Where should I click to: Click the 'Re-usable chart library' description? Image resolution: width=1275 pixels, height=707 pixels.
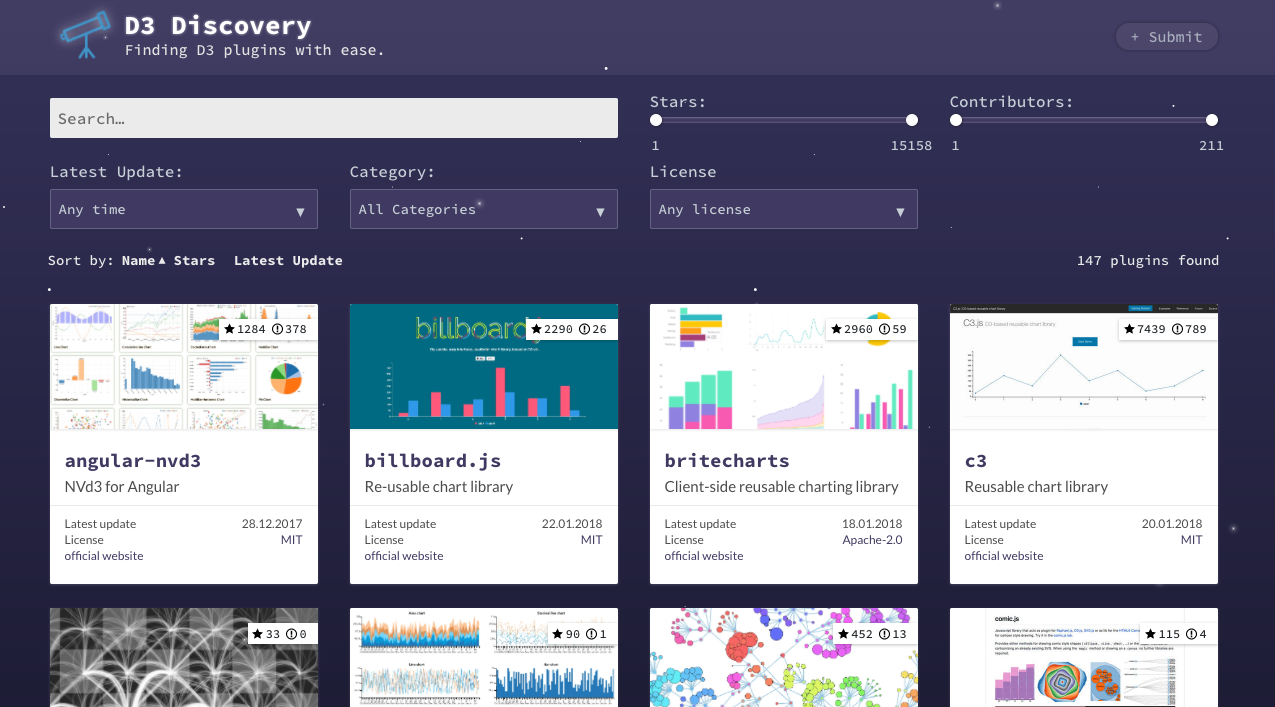pyautogui.click(x=439, y=487)
